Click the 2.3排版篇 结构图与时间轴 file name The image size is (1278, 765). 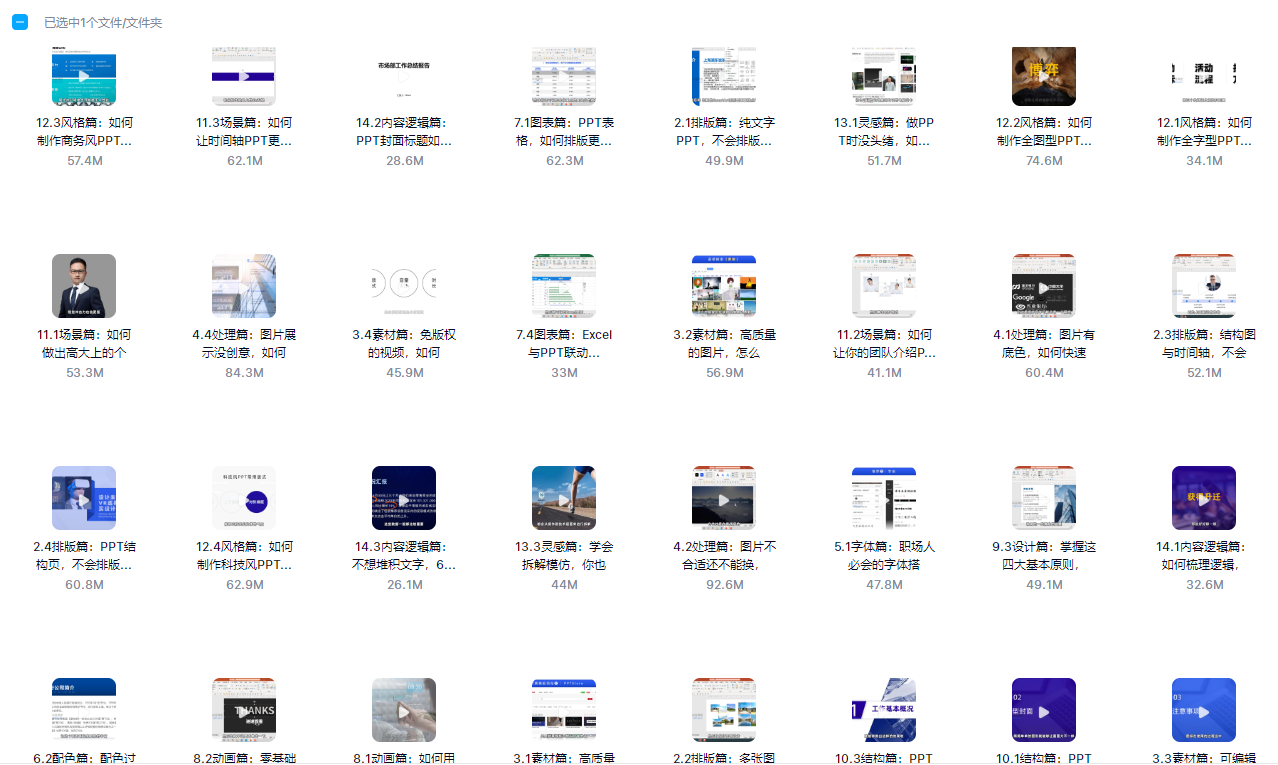click(1204, 344)
